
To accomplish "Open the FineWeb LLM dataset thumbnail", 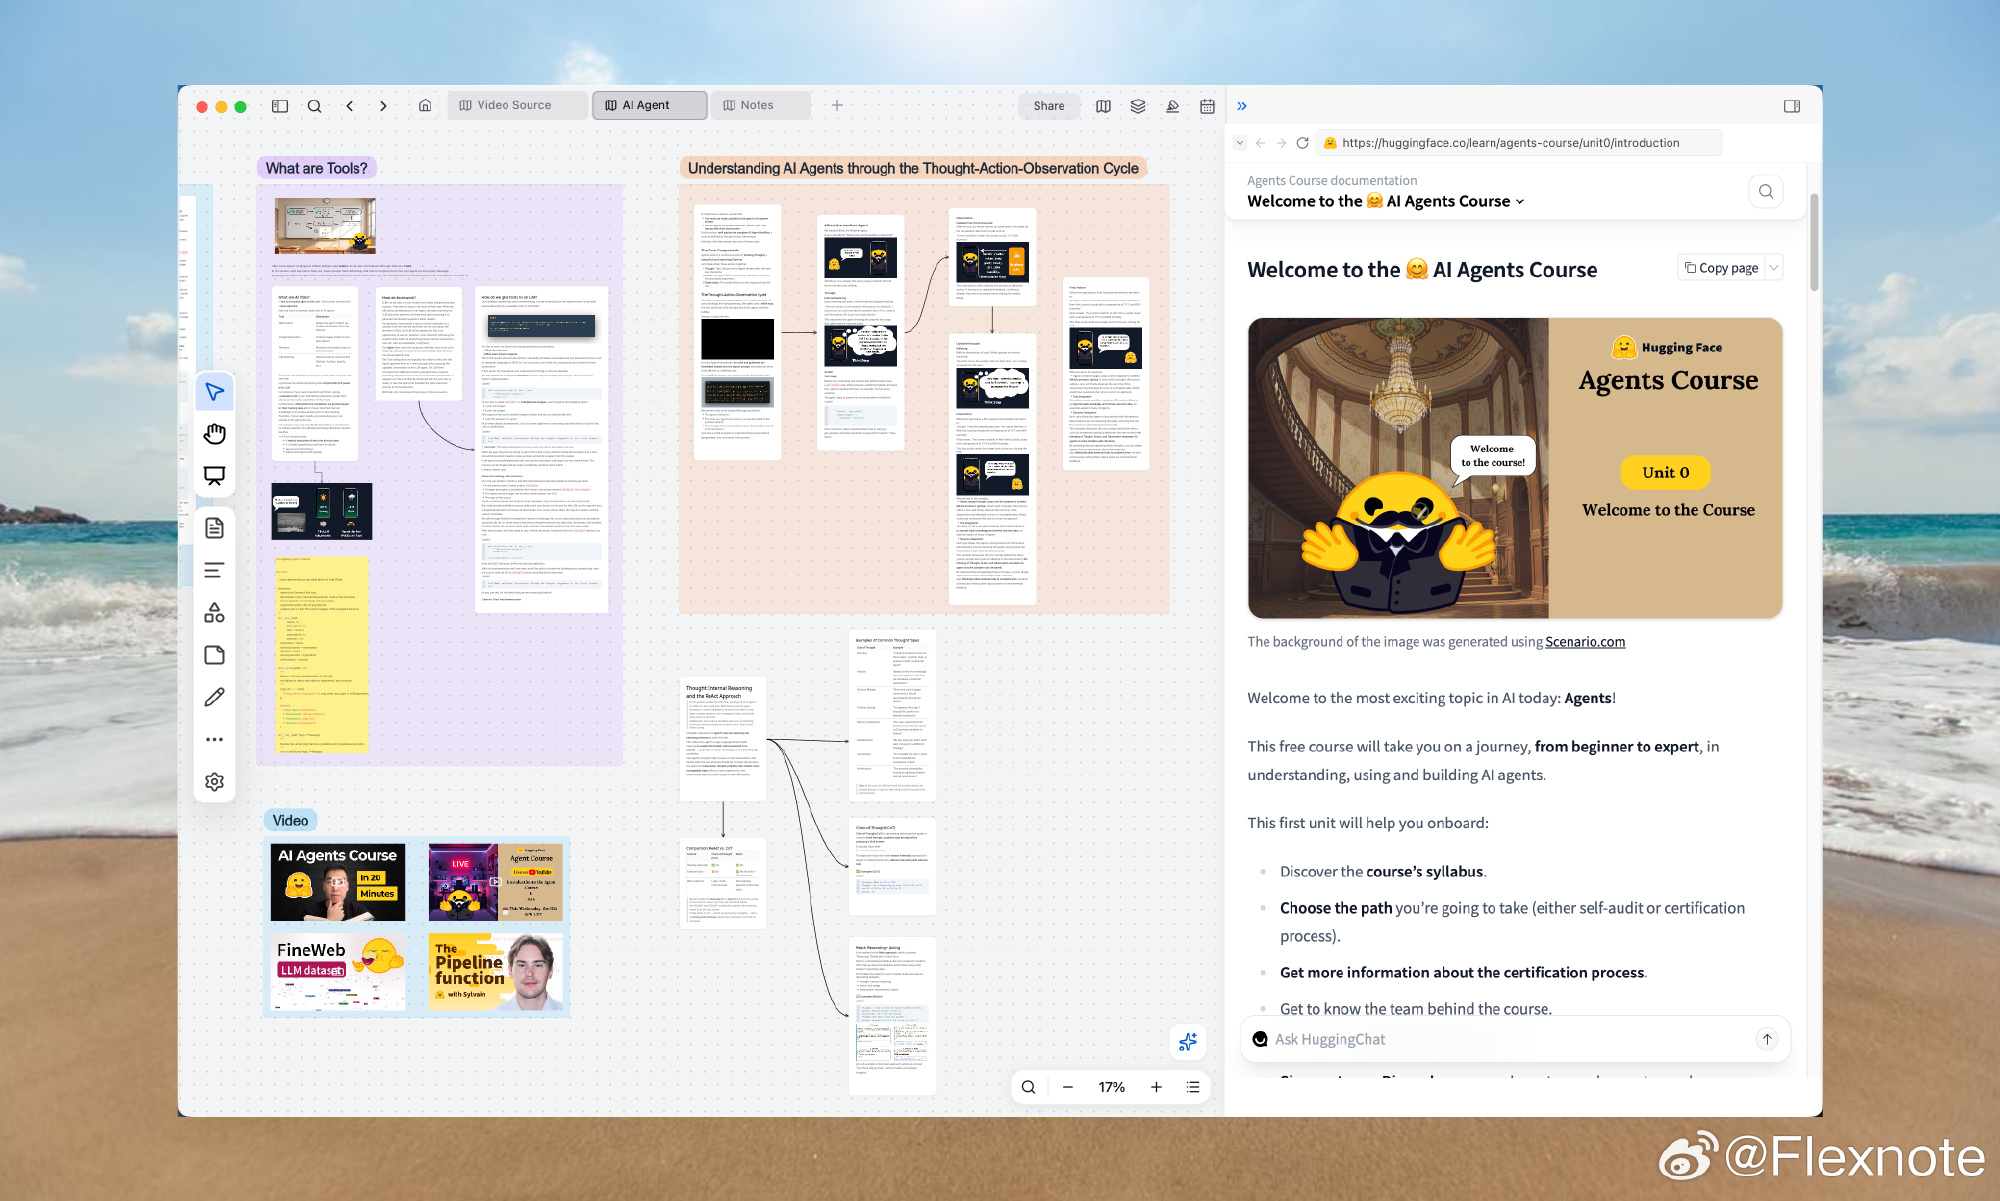I will tap(338, 973).
